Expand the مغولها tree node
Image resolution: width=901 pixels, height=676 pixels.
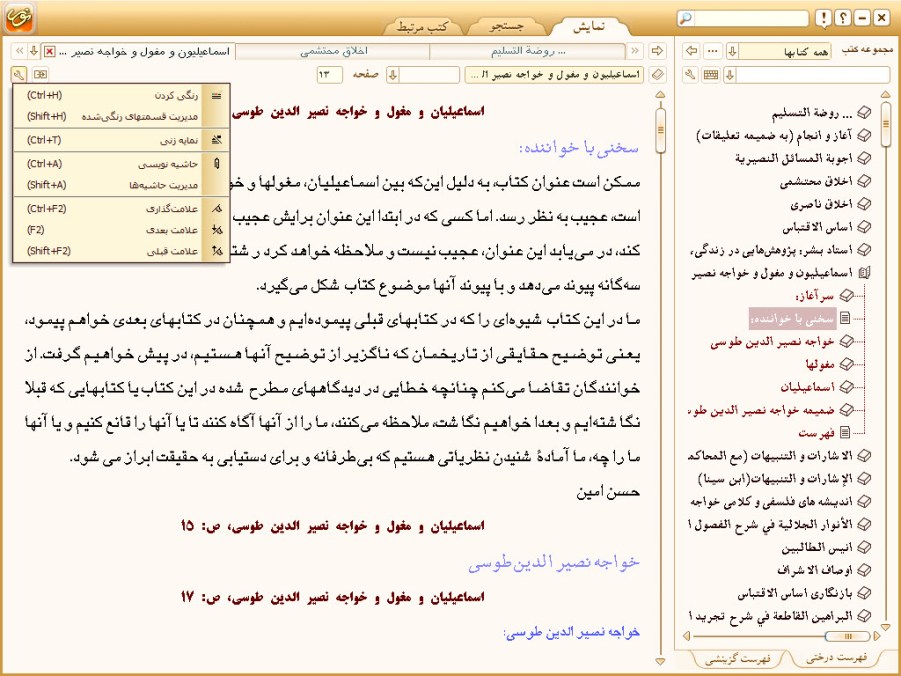[846, 364]
